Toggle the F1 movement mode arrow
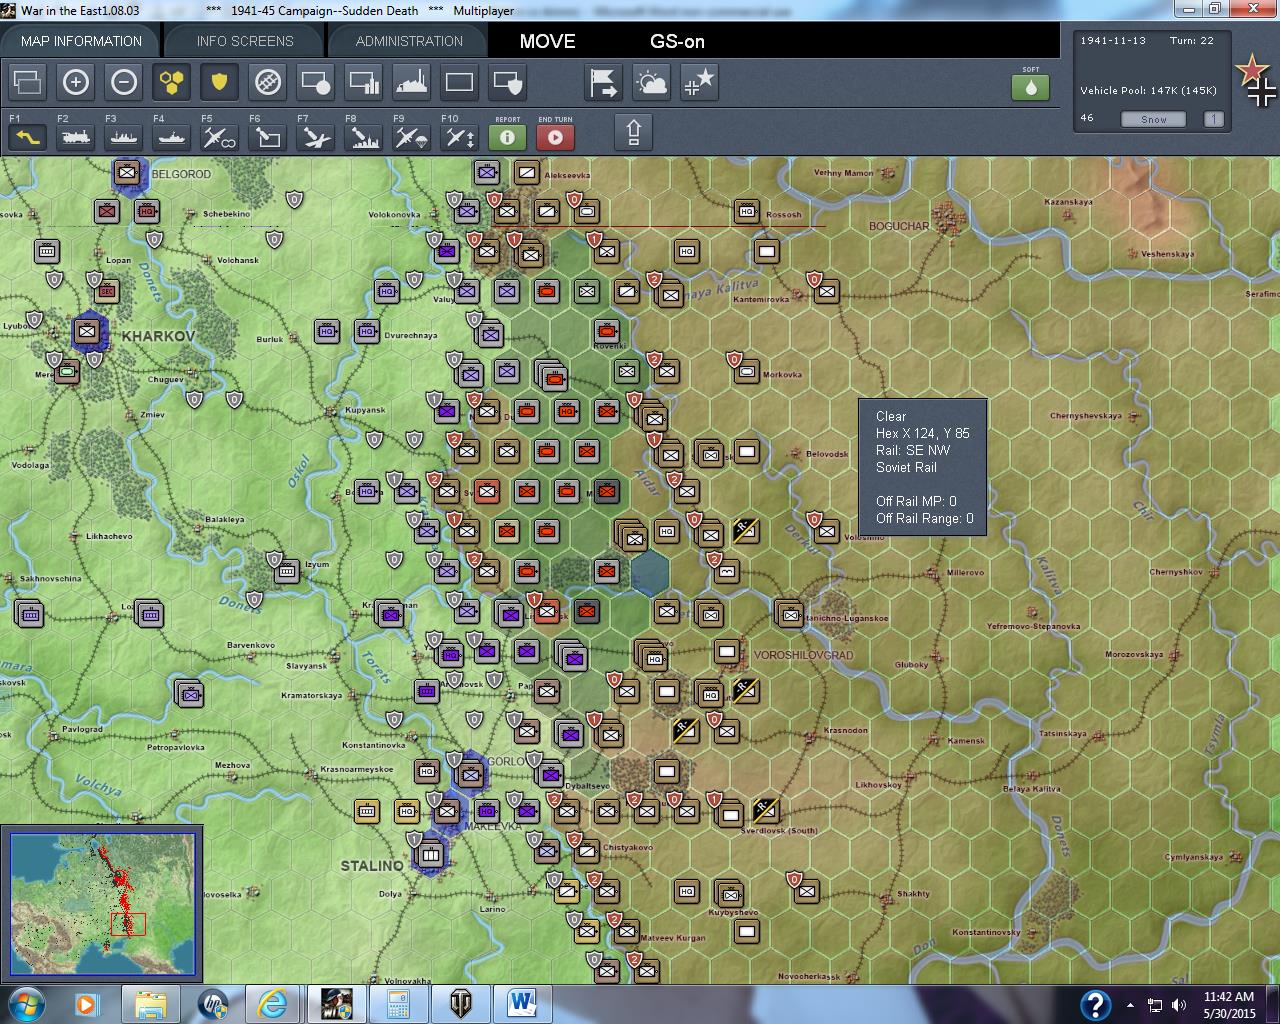Viewport: 1280px width, 1024px height. coord(26,137)
